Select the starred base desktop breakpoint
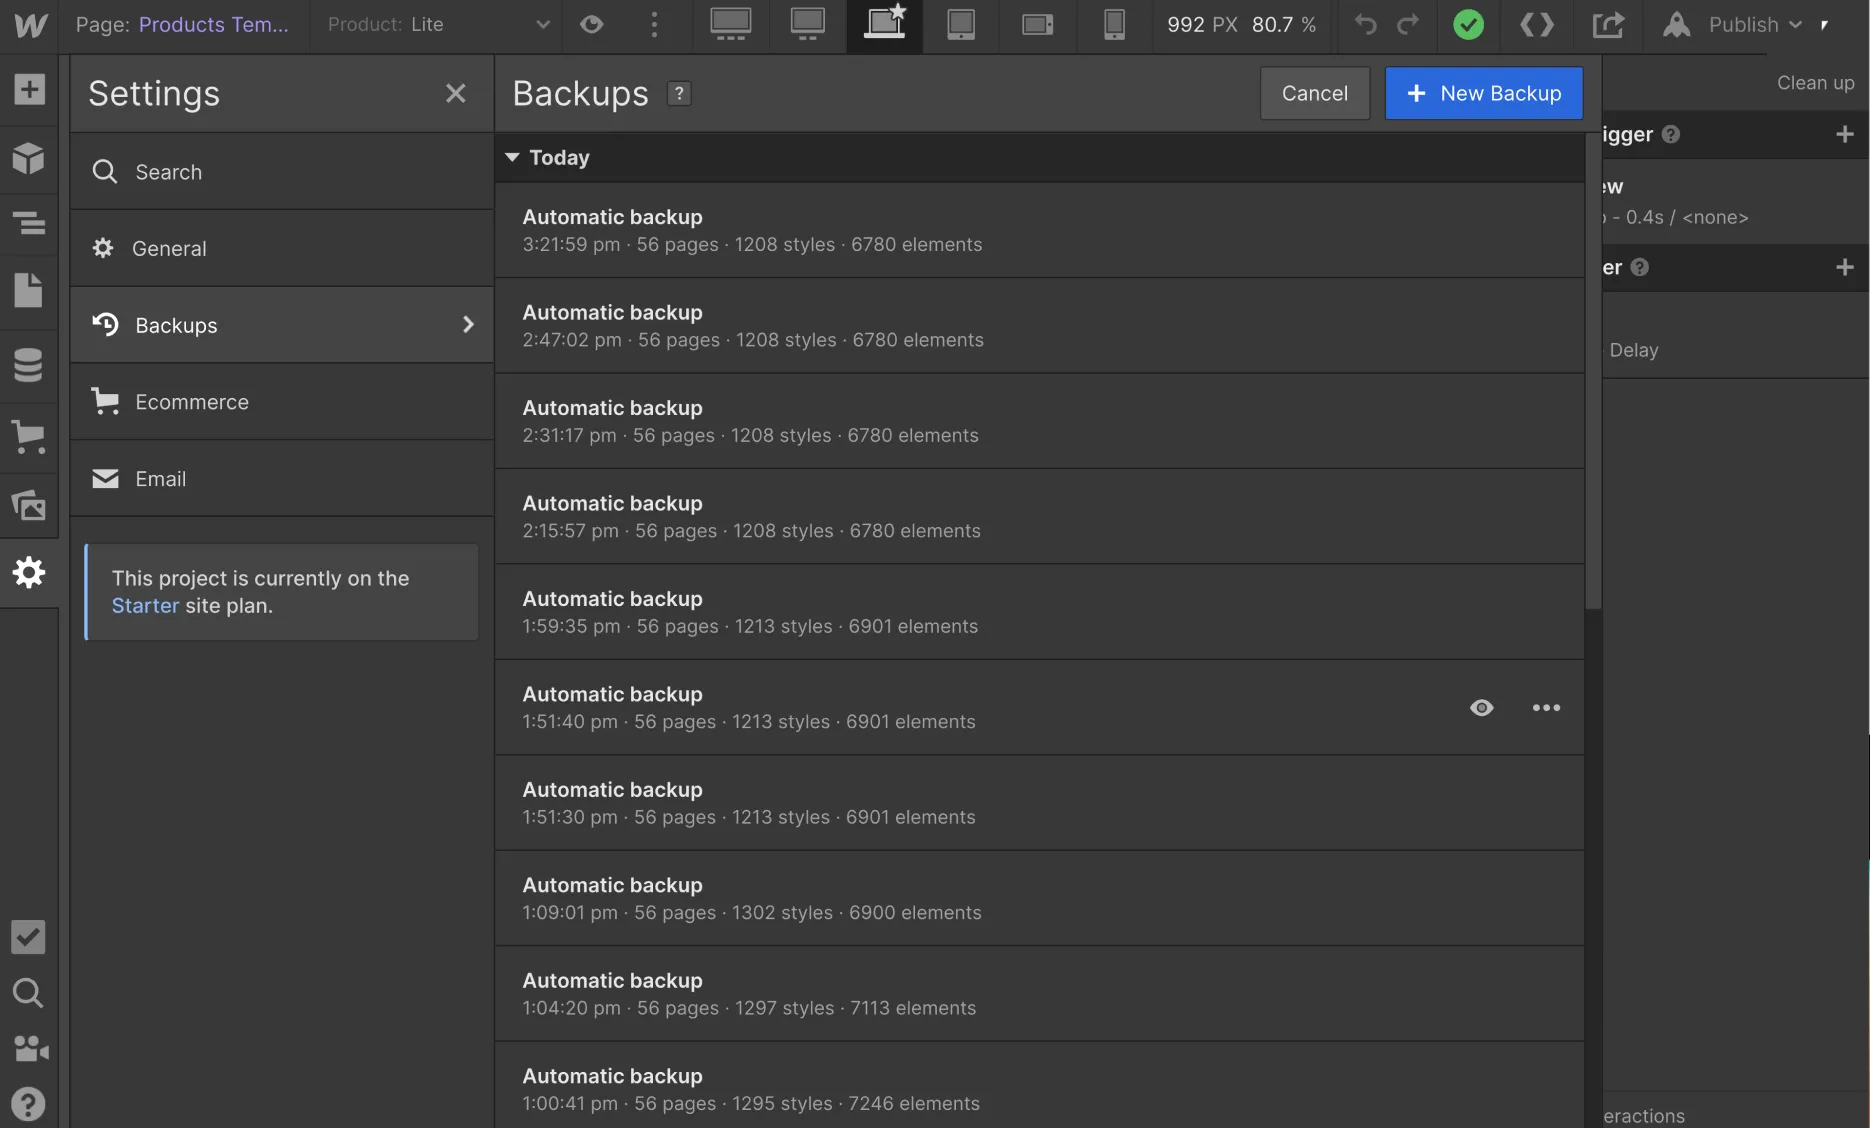Screen dimensions: 1870x1128 (885, 22)
